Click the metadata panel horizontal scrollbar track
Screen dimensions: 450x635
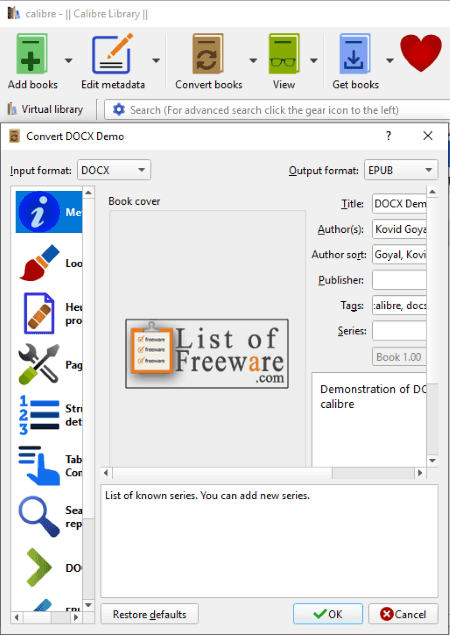[x=373, y=473]
